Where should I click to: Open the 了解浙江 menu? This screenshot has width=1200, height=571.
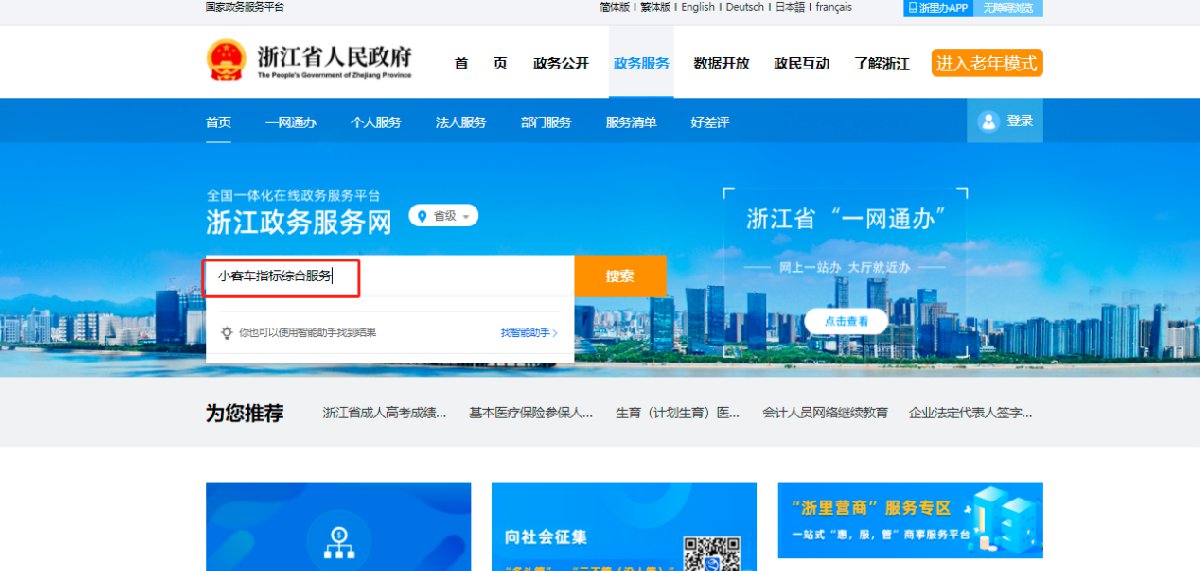click(x=882, y=63)
